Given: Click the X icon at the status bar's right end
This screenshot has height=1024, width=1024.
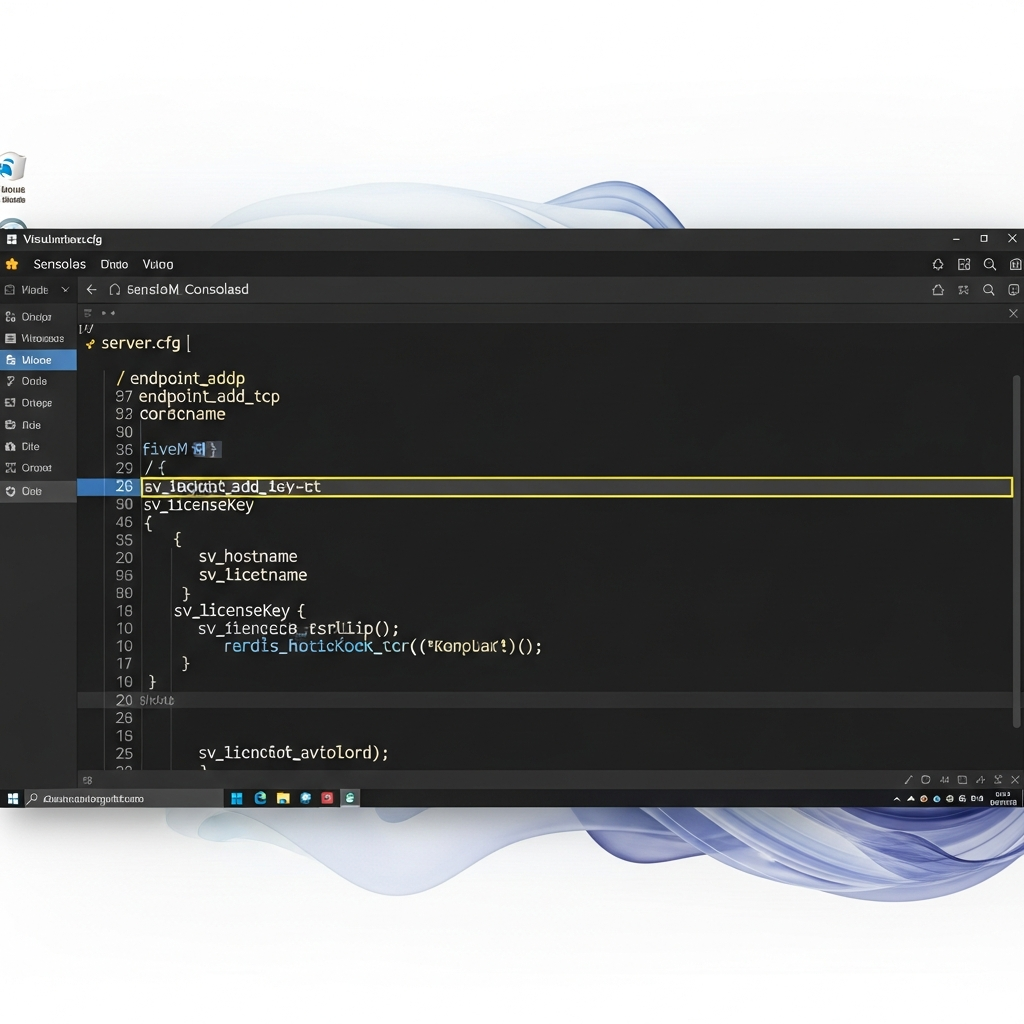Looking at the screenshot, I should [1015, 780].
